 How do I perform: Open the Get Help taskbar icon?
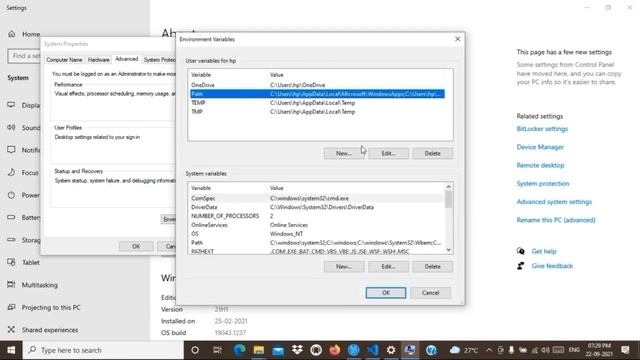coord(431,350)
